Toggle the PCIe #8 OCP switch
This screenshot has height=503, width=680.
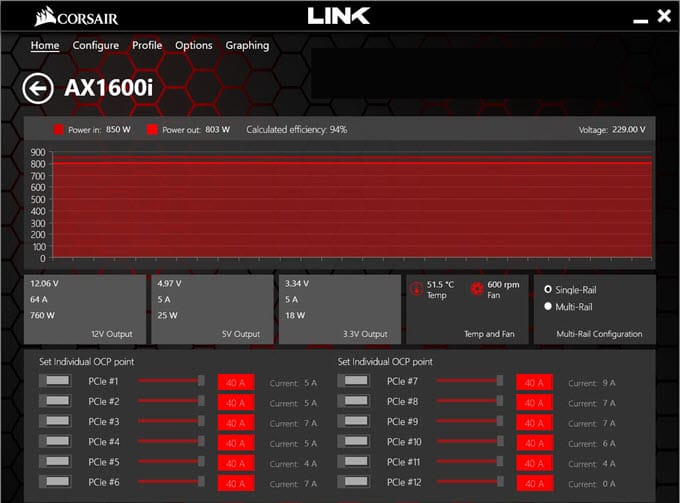[x=354, y=401]
